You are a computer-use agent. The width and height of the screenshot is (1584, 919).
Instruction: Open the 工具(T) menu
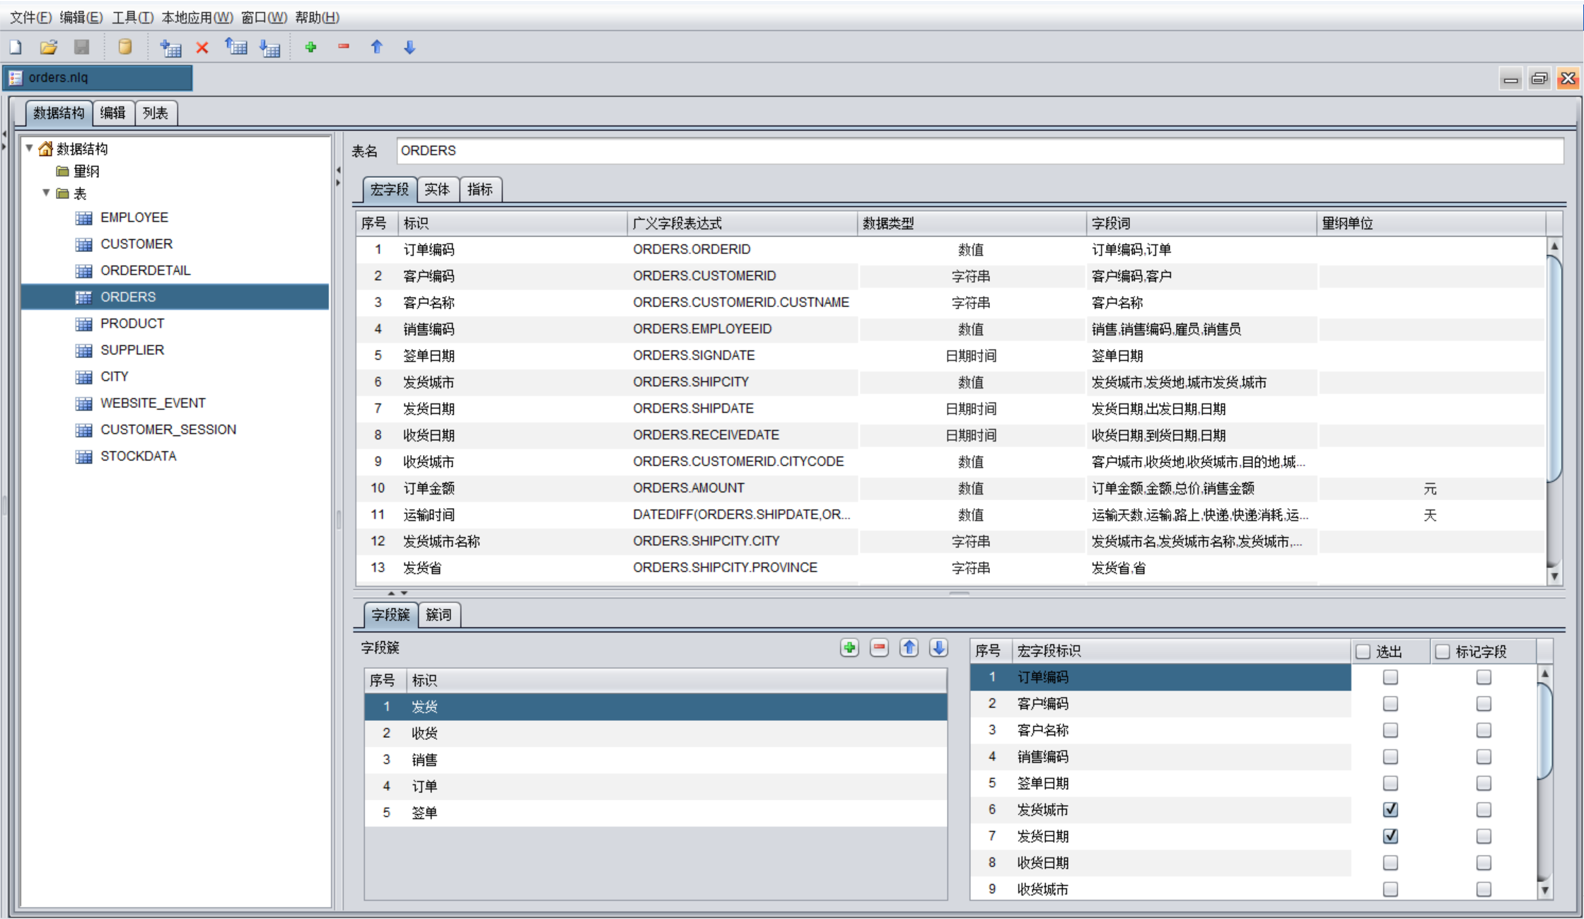tap(132, 17)
